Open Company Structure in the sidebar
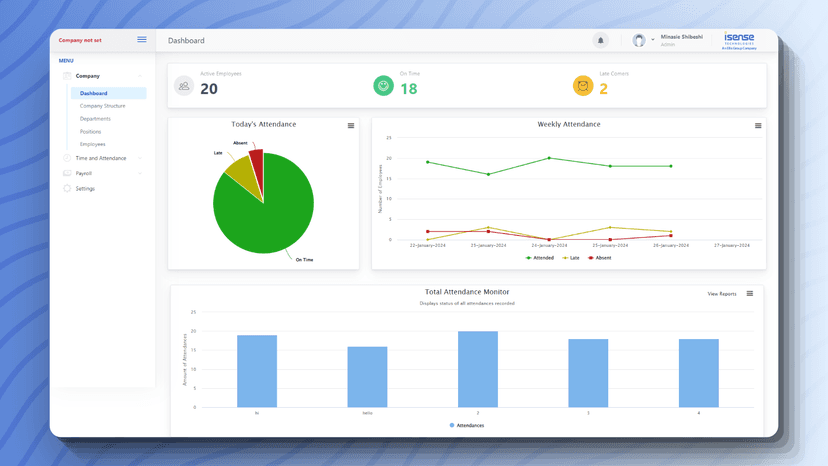Viewport: 828px width, 466px height. tap(102, 106)
